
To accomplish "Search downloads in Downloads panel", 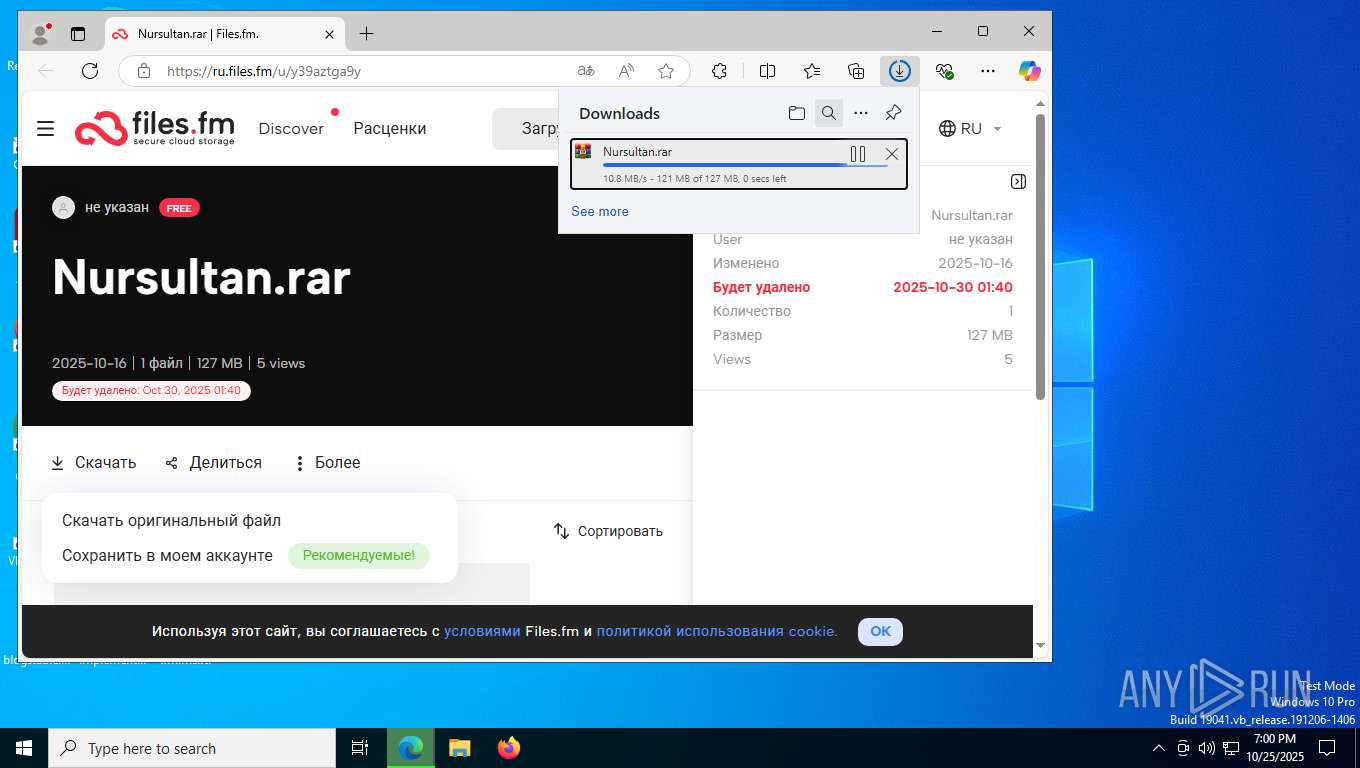I will [829, 113].
